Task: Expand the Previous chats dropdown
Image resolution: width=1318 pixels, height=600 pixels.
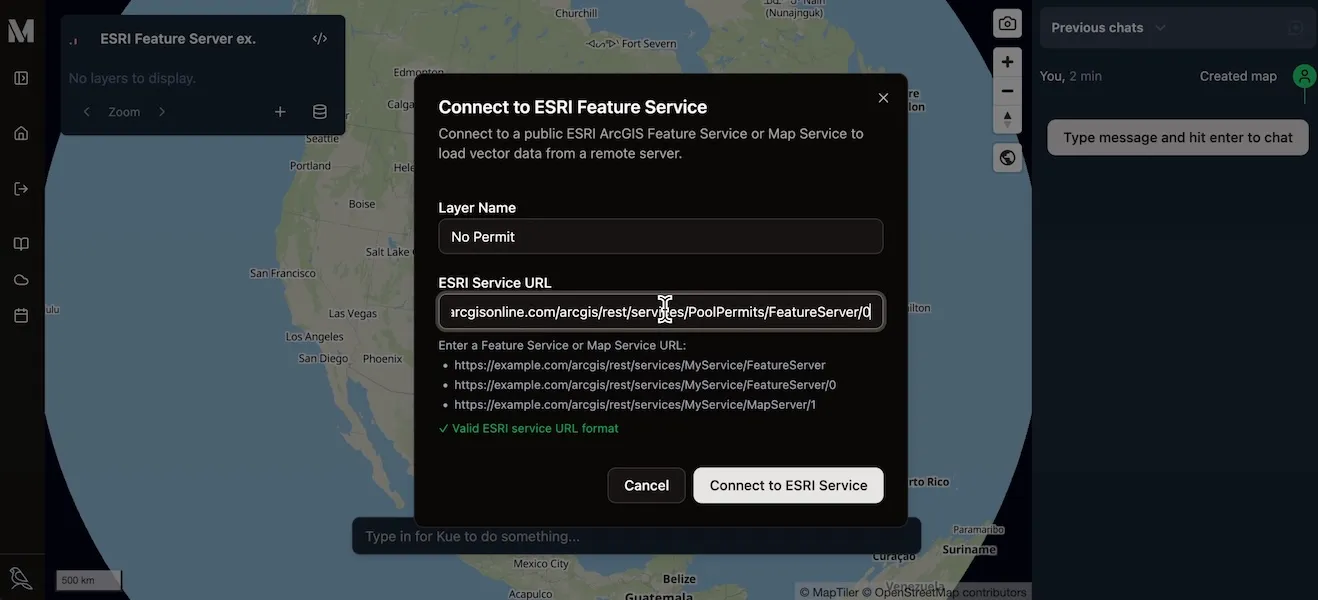Action: [1109, 28]
